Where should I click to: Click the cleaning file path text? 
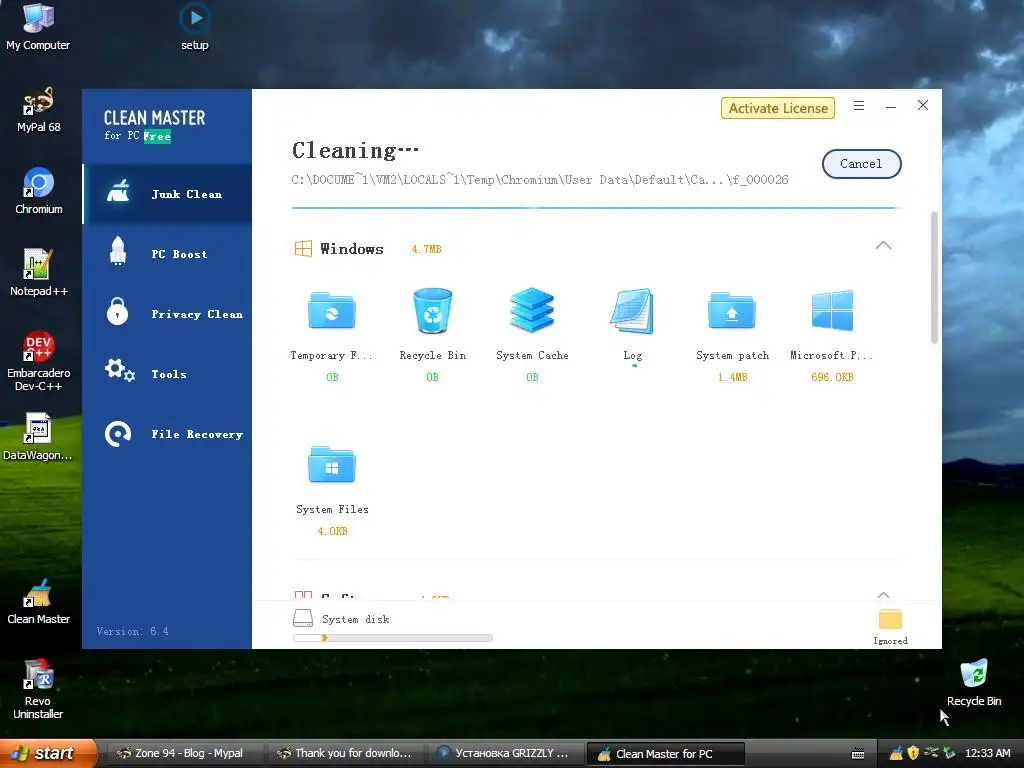pos(539,180)
